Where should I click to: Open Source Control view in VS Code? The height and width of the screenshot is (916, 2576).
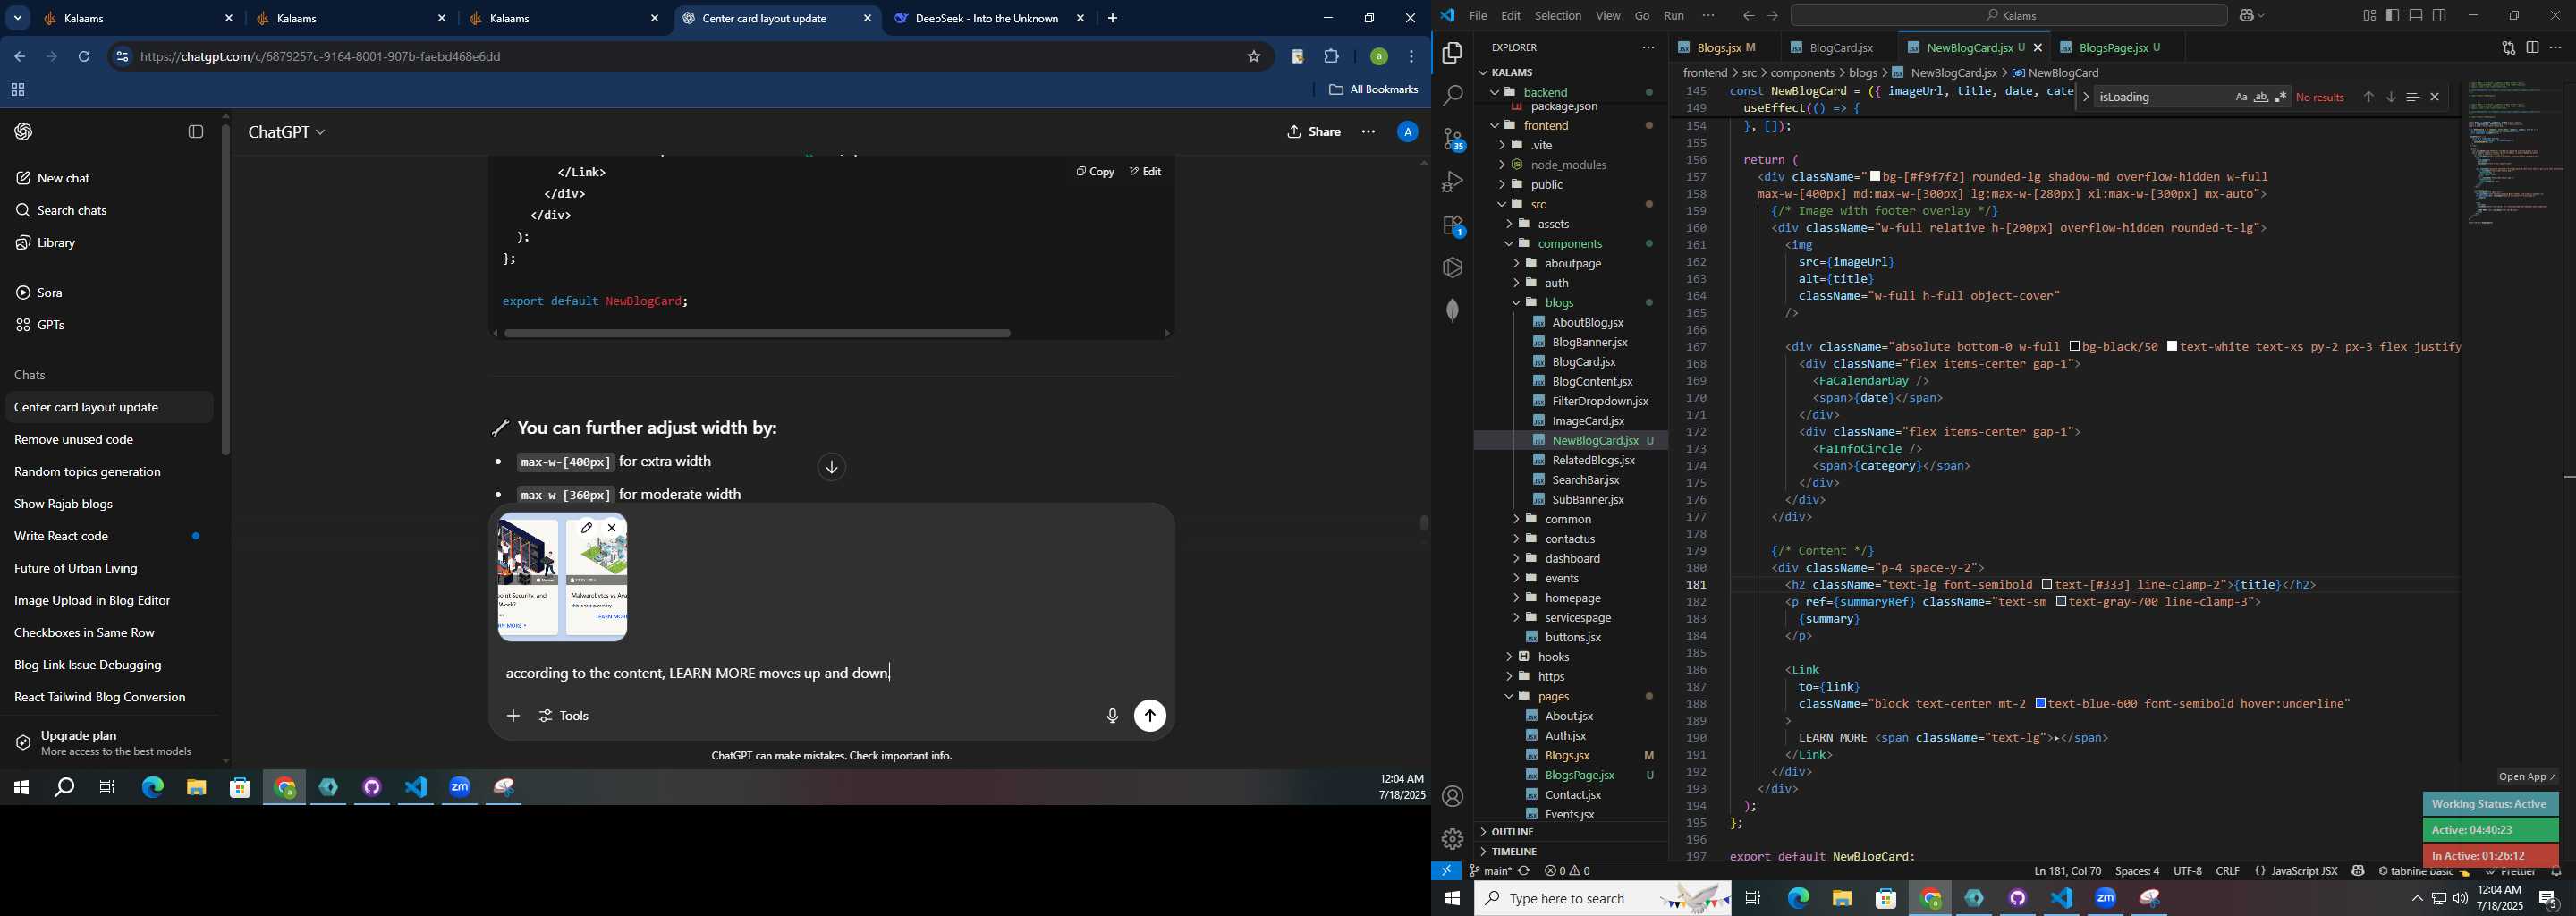pyautogui.click(x=1452, y=139)
